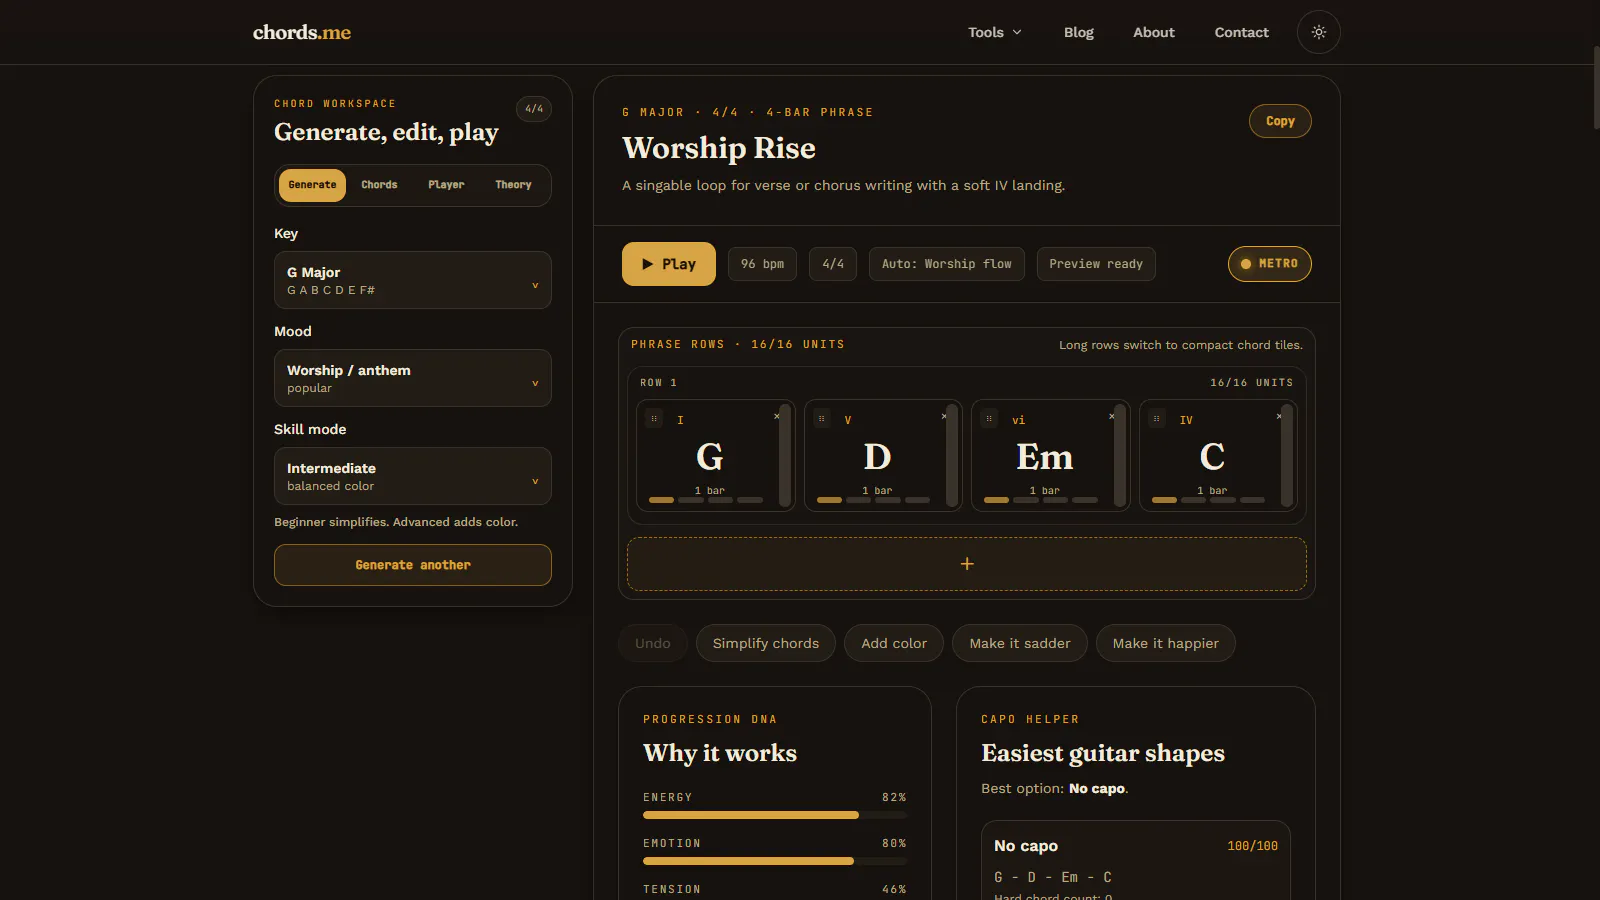
Task: Click the Energy progress bar
Action: click(775, 815)
